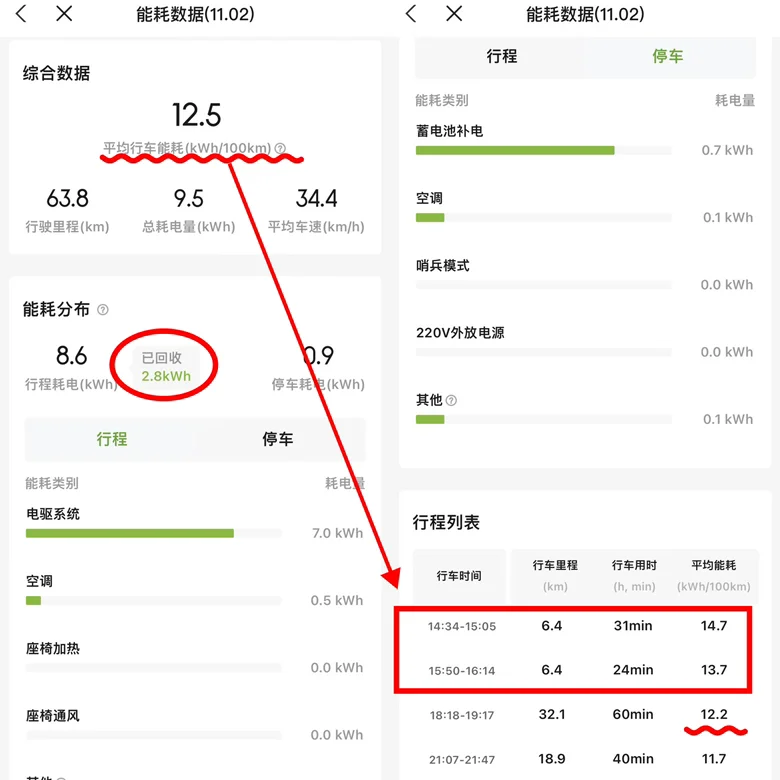Switch to the 行程 tab in the right panel
Screen dimensions: 780x780
(x=502, y=56)
